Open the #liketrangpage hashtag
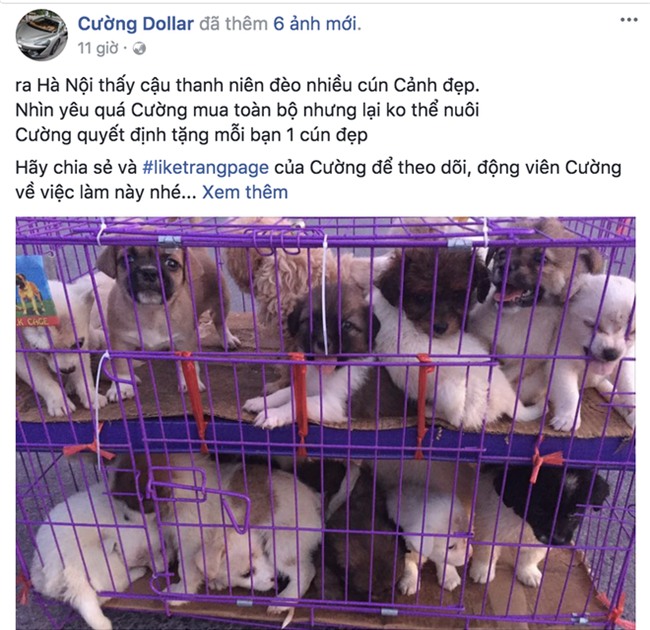This screenshot has width=650, height=630. point(206,168)
